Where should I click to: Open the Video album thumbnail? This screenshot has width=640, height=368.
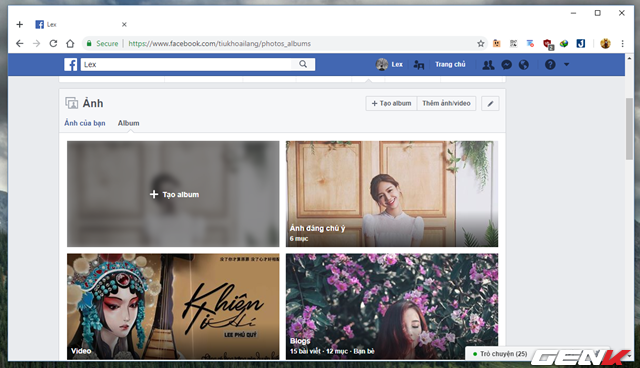[x=173, y=306]
